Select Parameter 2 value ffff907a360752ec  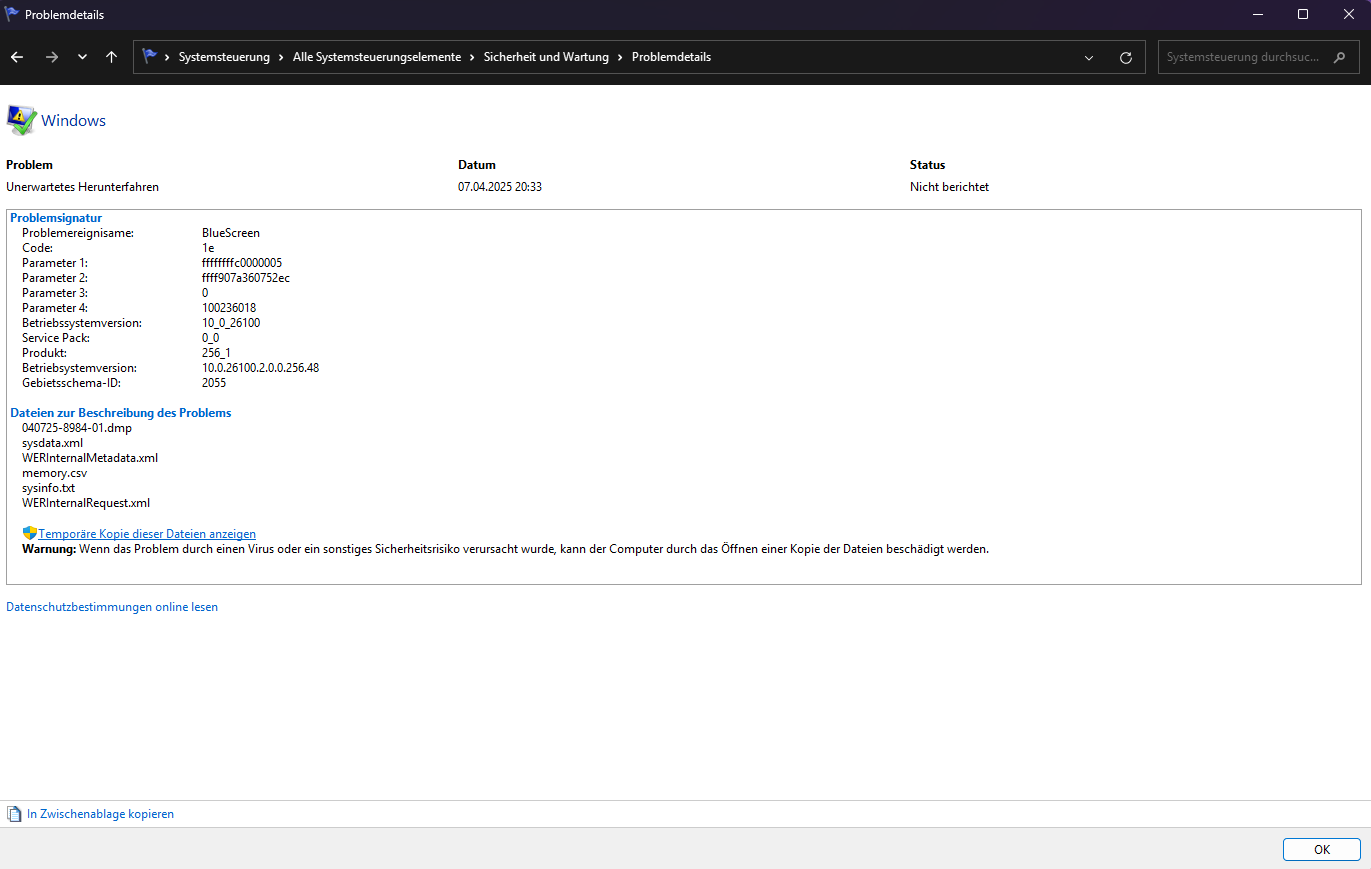click(246, 278)
